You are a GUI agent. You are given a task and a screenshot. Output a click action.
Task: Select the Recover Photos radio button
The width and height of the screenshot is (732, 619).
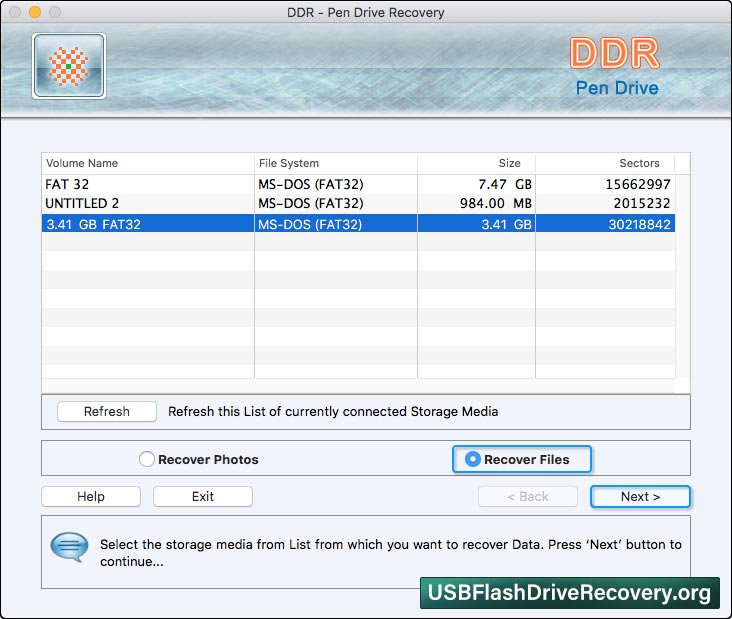147,459
